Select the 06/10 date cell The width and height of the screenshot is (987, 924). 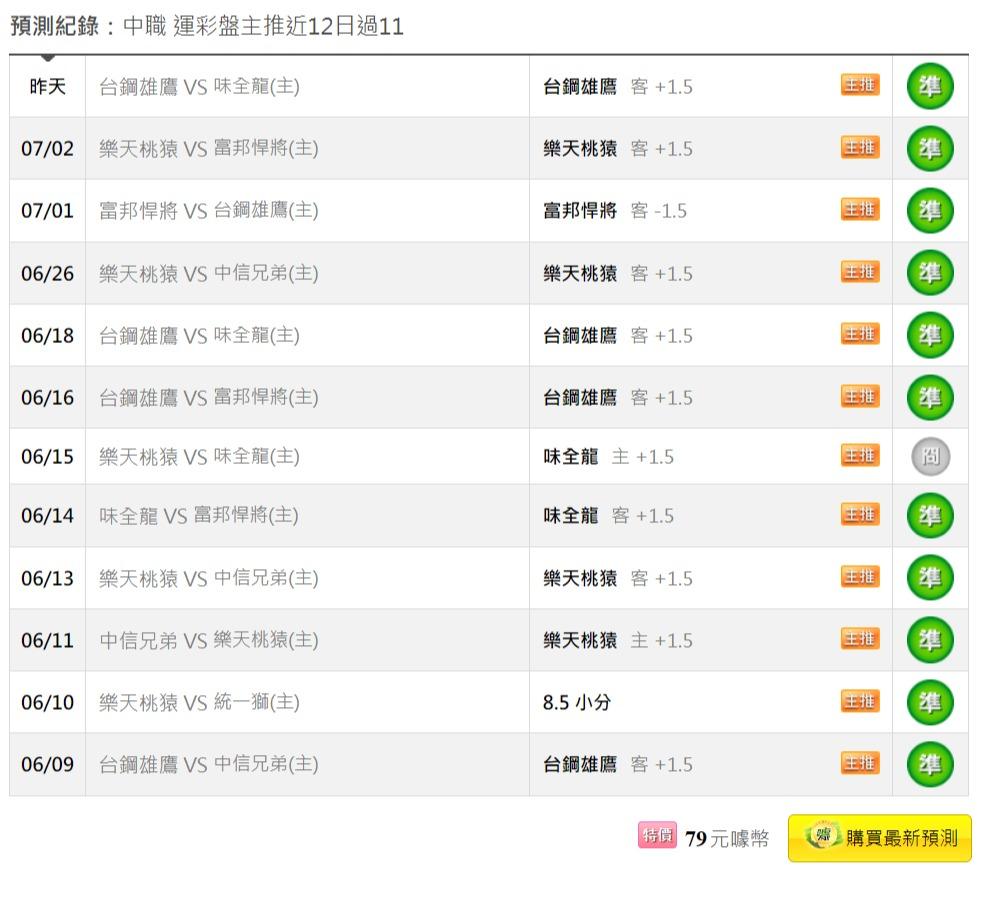[47, 702]
